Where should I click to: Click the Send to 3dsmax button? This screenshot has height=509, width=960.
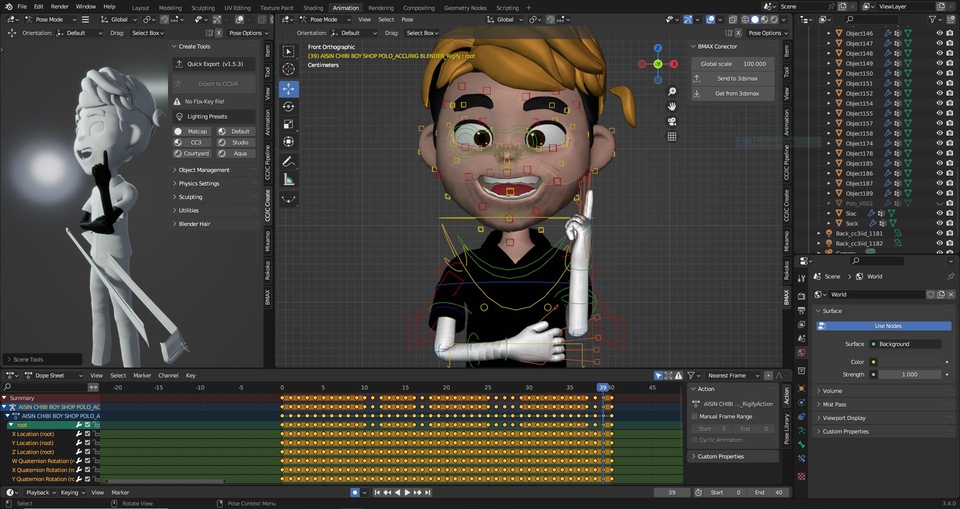tap(733, 78)
